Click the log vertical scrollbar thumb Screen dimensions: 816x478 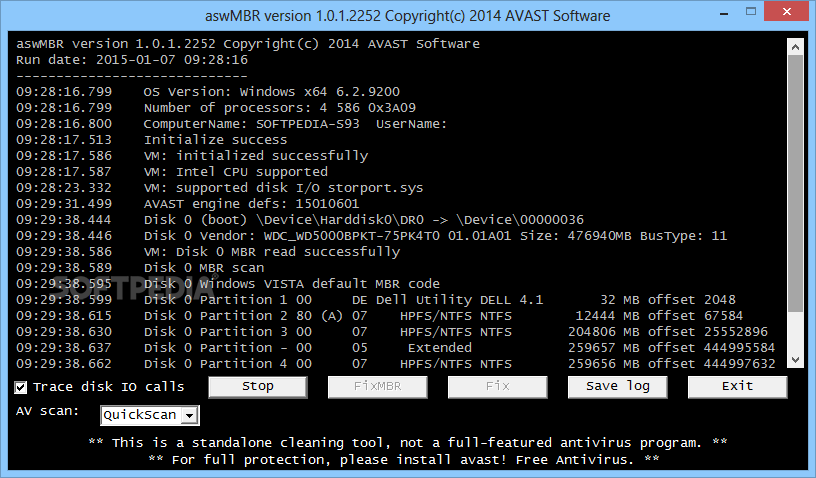click(x=795, y=184)
